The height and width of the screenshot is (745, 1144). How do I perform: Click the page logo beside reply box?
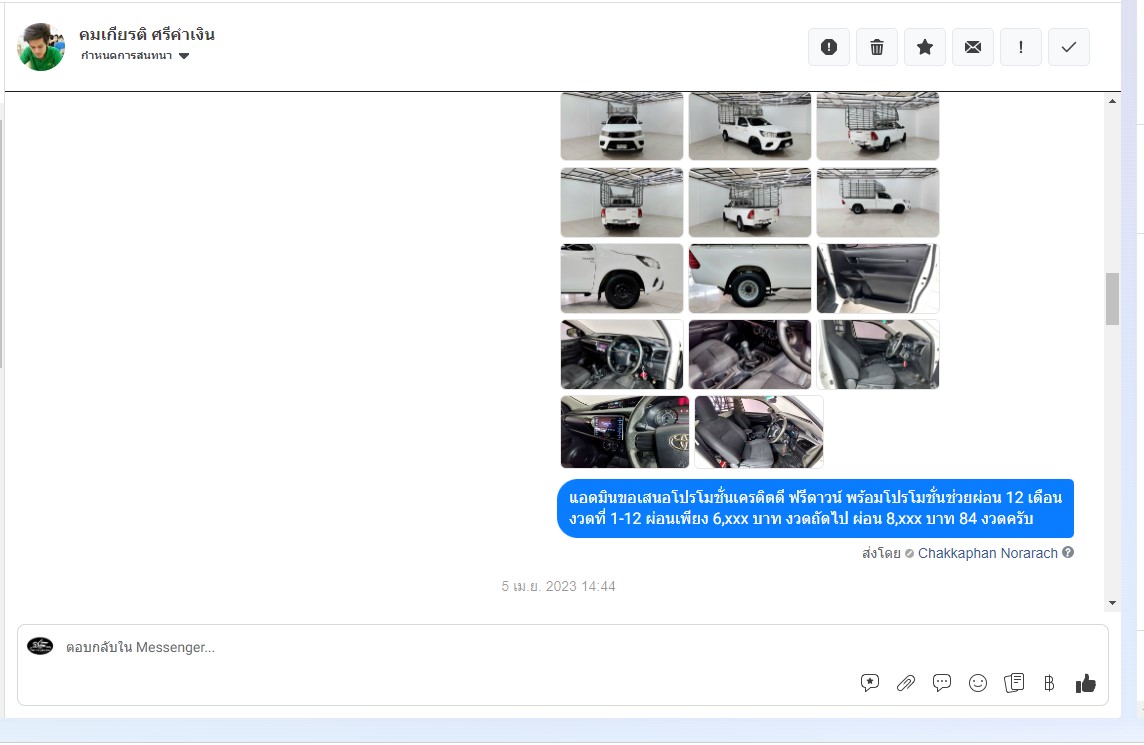(40, 646)
